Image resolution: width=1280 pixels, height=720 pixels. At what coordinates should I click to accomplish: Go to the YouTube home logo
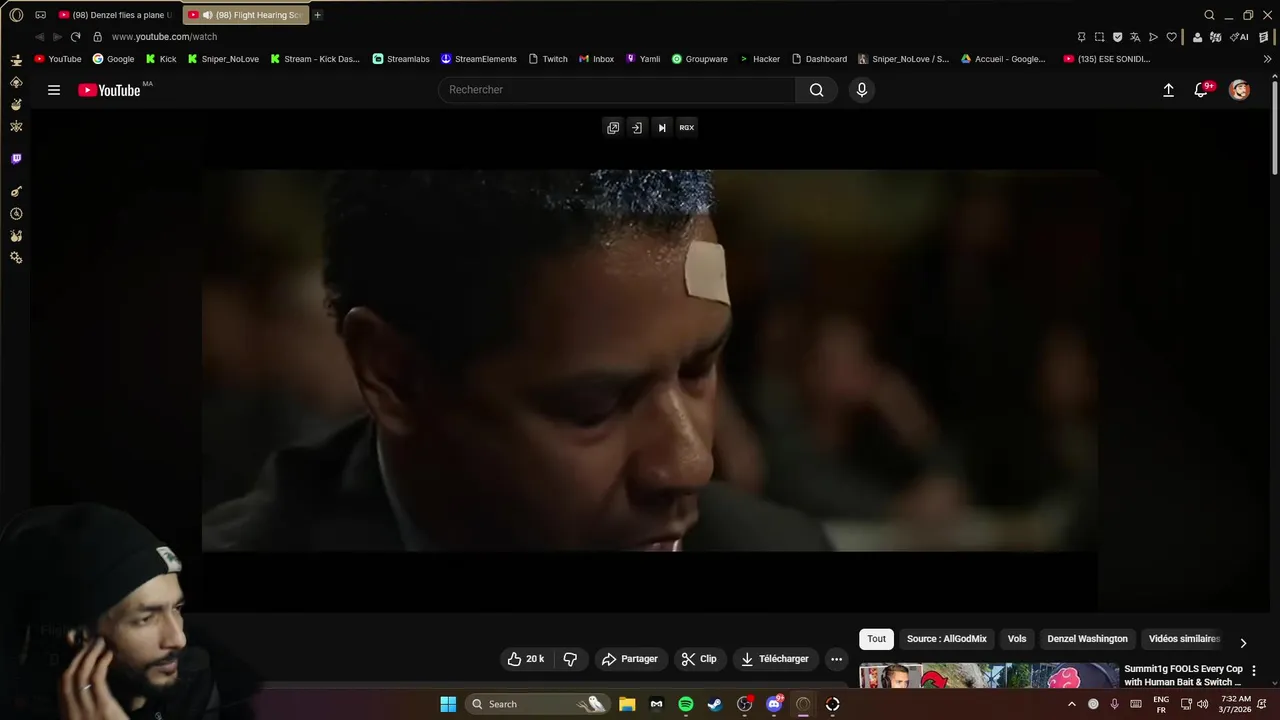(110, 90)
